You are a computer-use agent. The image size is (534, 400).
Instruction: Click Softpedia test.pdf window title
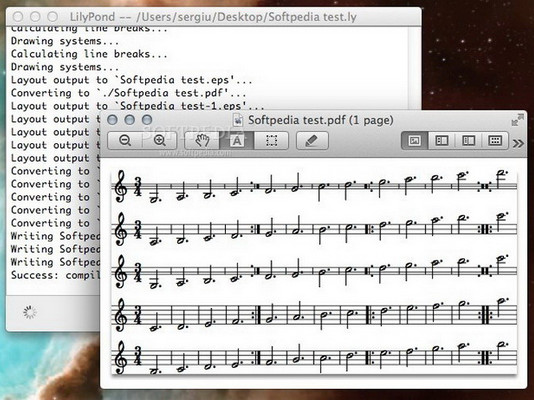(x=320, y=120)
